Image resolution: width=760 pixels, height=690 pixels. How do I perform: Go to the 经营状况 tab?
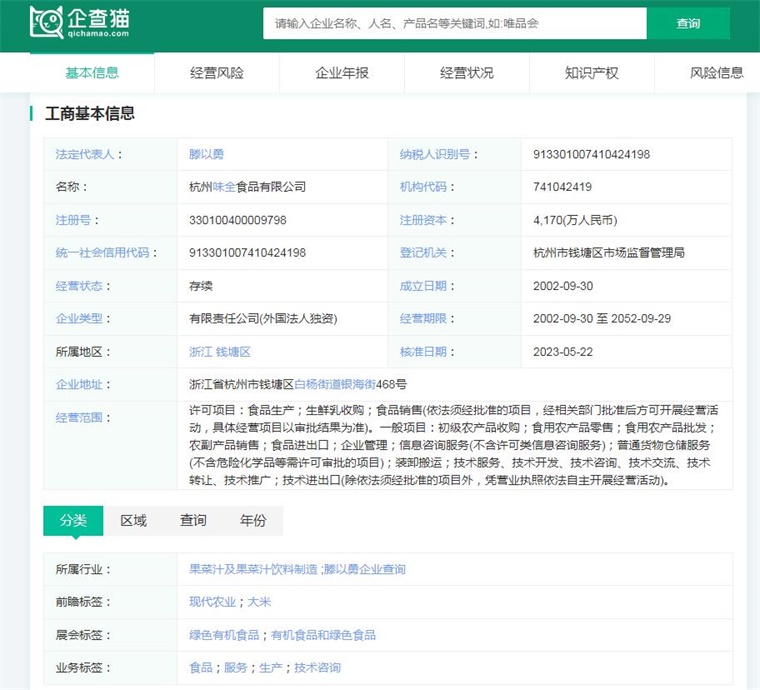[467, 73]
